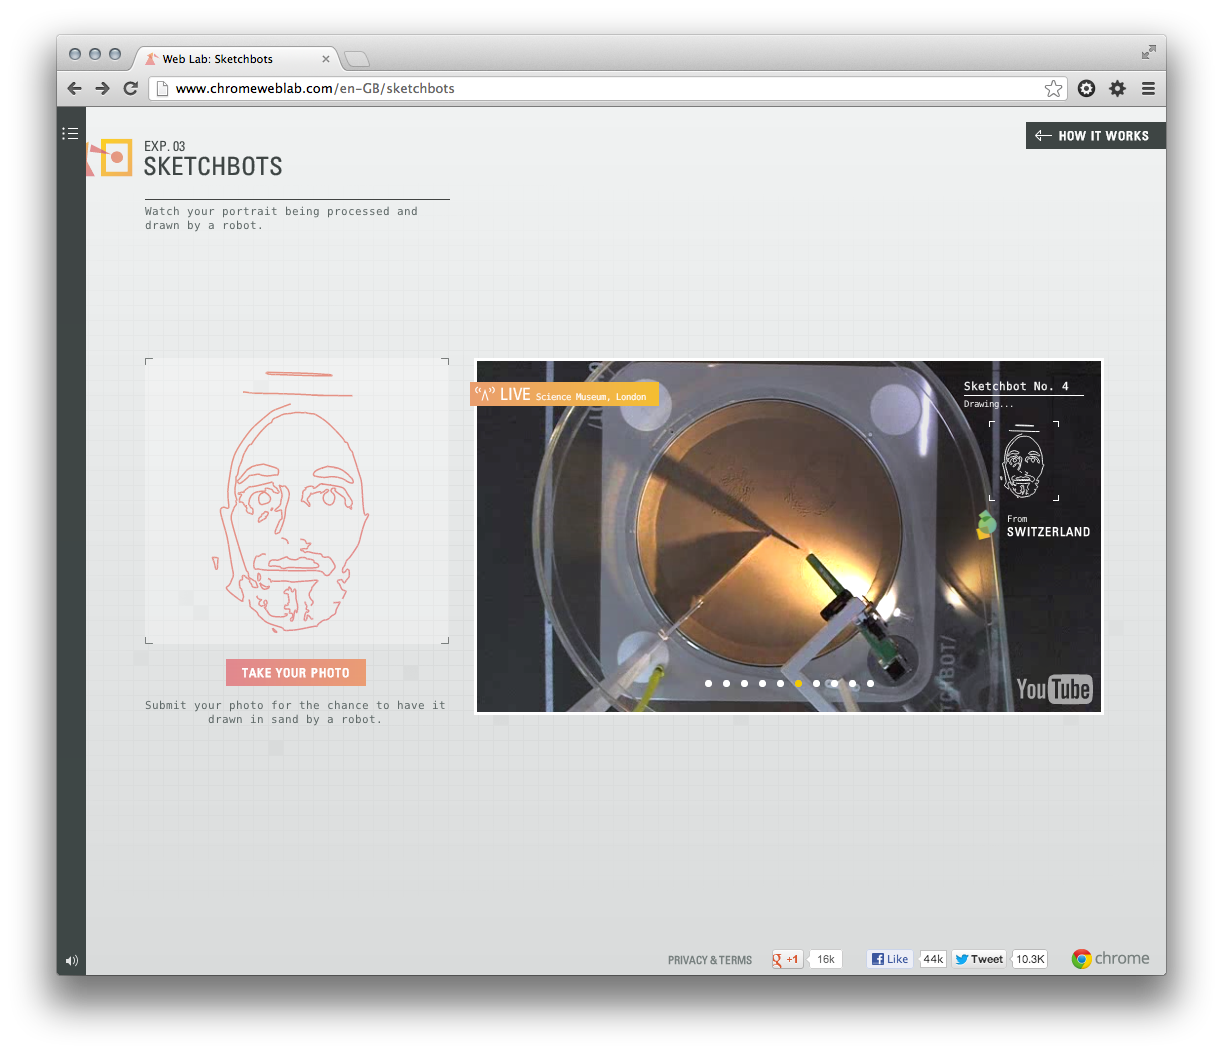Click the YouTube logo on video
This screenshot has width=1223, height=1054.
point(1053,689)
